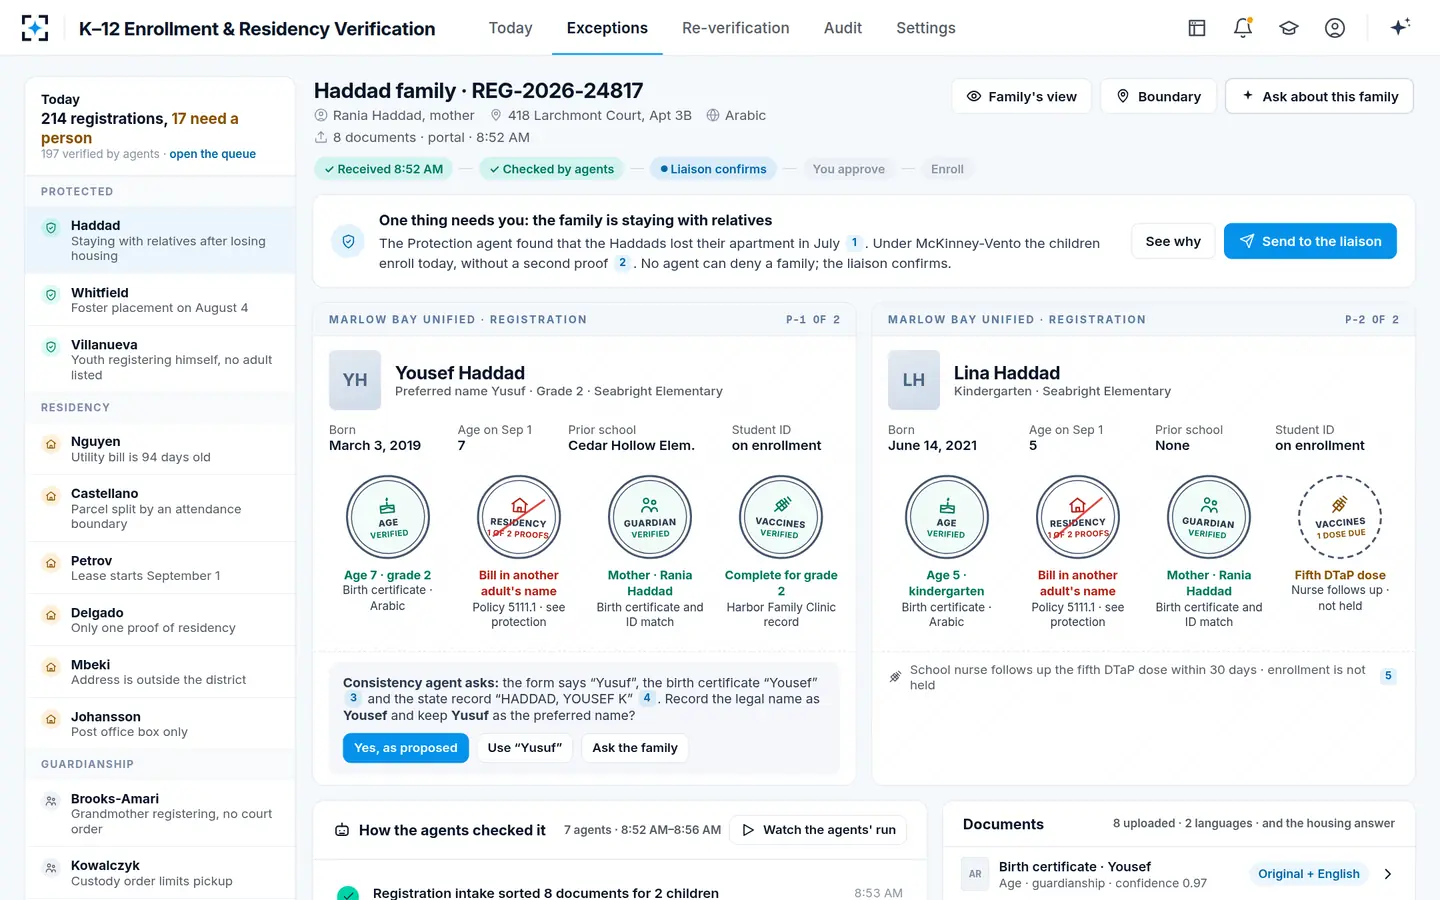Choose Use “Yusuf” option
This screenshot has height=900, width=1440.
point(525,748)
